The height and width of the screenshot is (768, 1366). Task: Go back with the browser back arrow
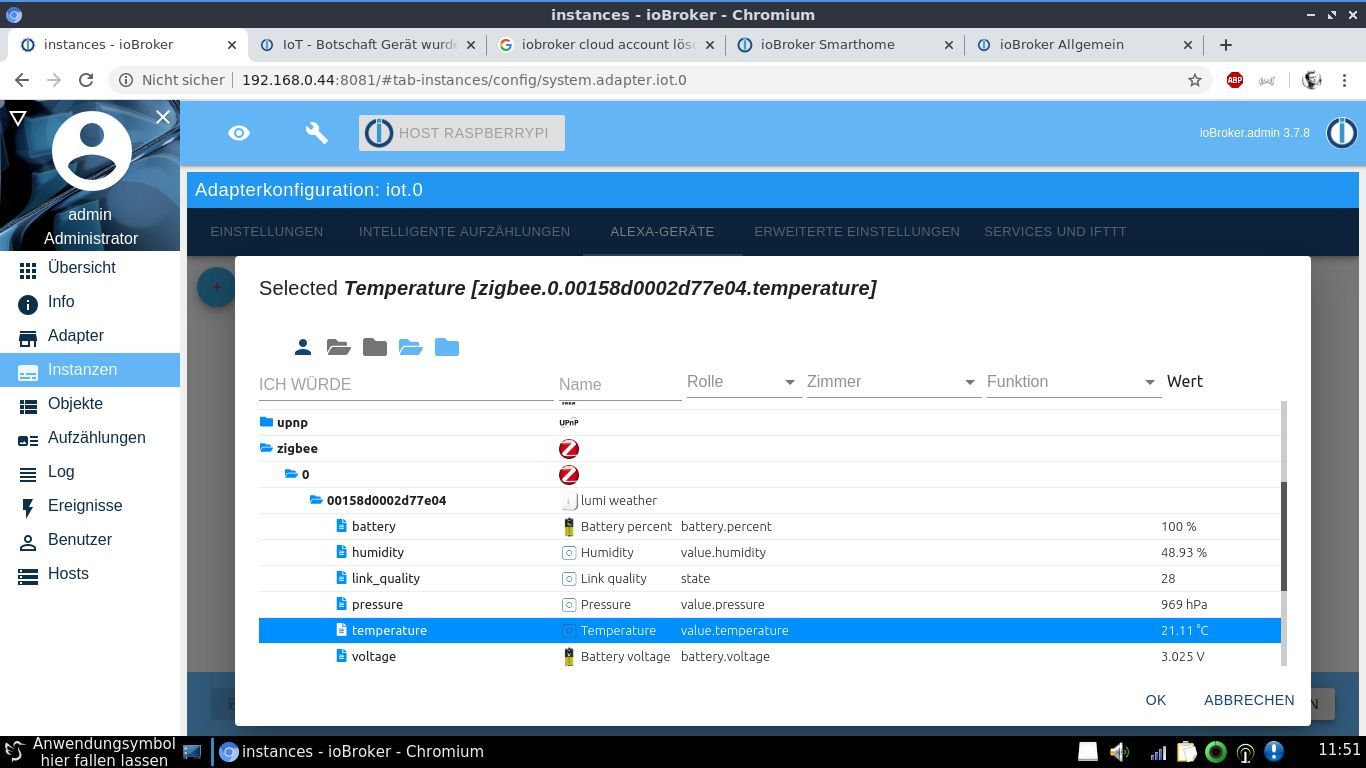click(x=22, y=80)
